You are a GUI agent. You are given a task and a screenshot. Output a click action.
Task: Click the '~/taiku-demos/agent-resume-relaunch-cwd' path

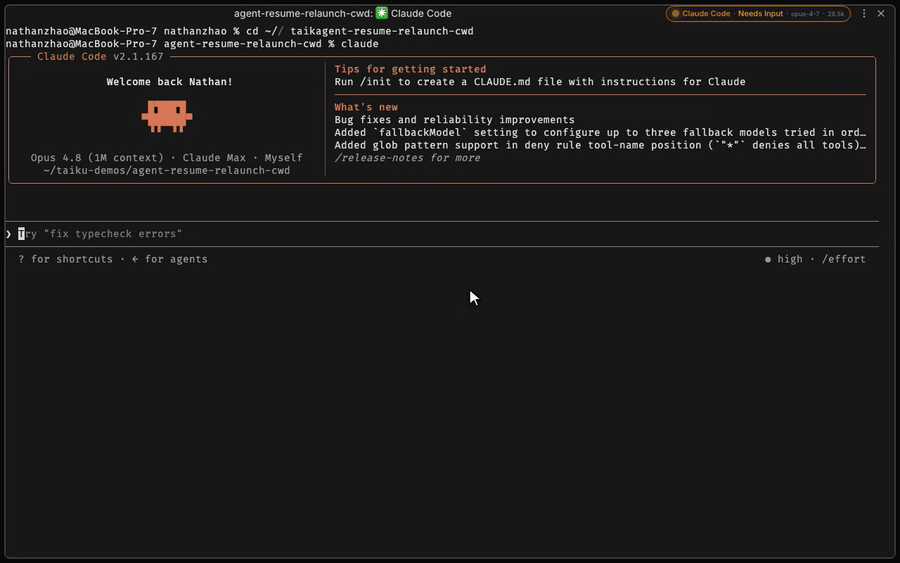tap(166, 170)
